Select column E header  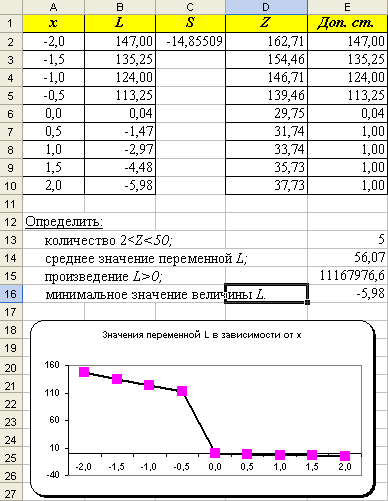(x=348, y=7)
